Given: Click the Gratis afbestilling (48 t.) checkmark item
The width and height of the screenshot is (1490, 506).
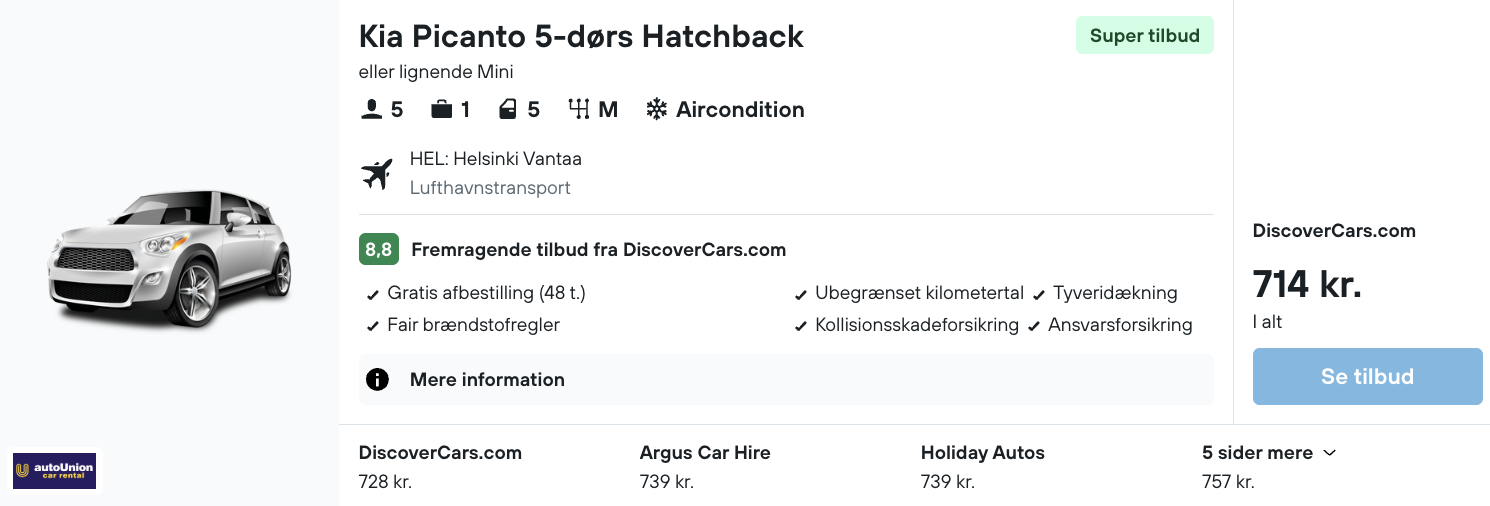Looking at the screenshot, I should click(477, 293).
